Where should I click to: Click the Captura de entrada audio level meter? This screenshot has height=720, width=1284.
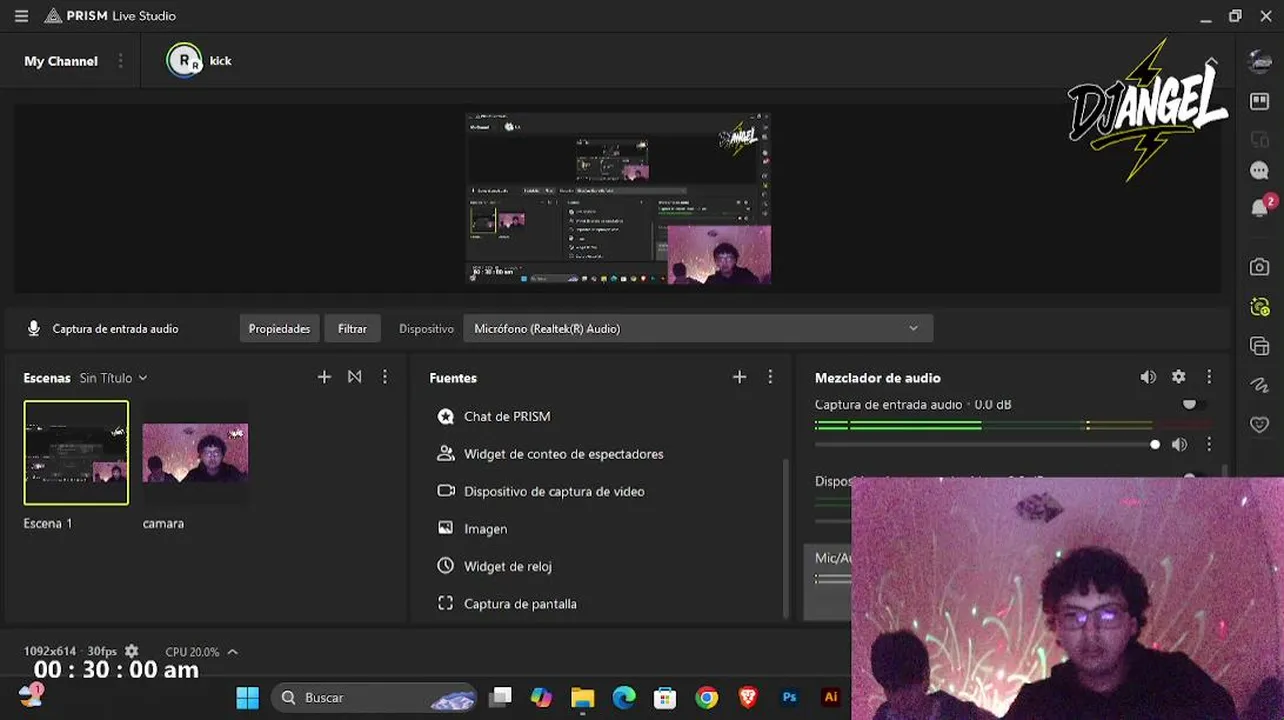coord(1013,426)
